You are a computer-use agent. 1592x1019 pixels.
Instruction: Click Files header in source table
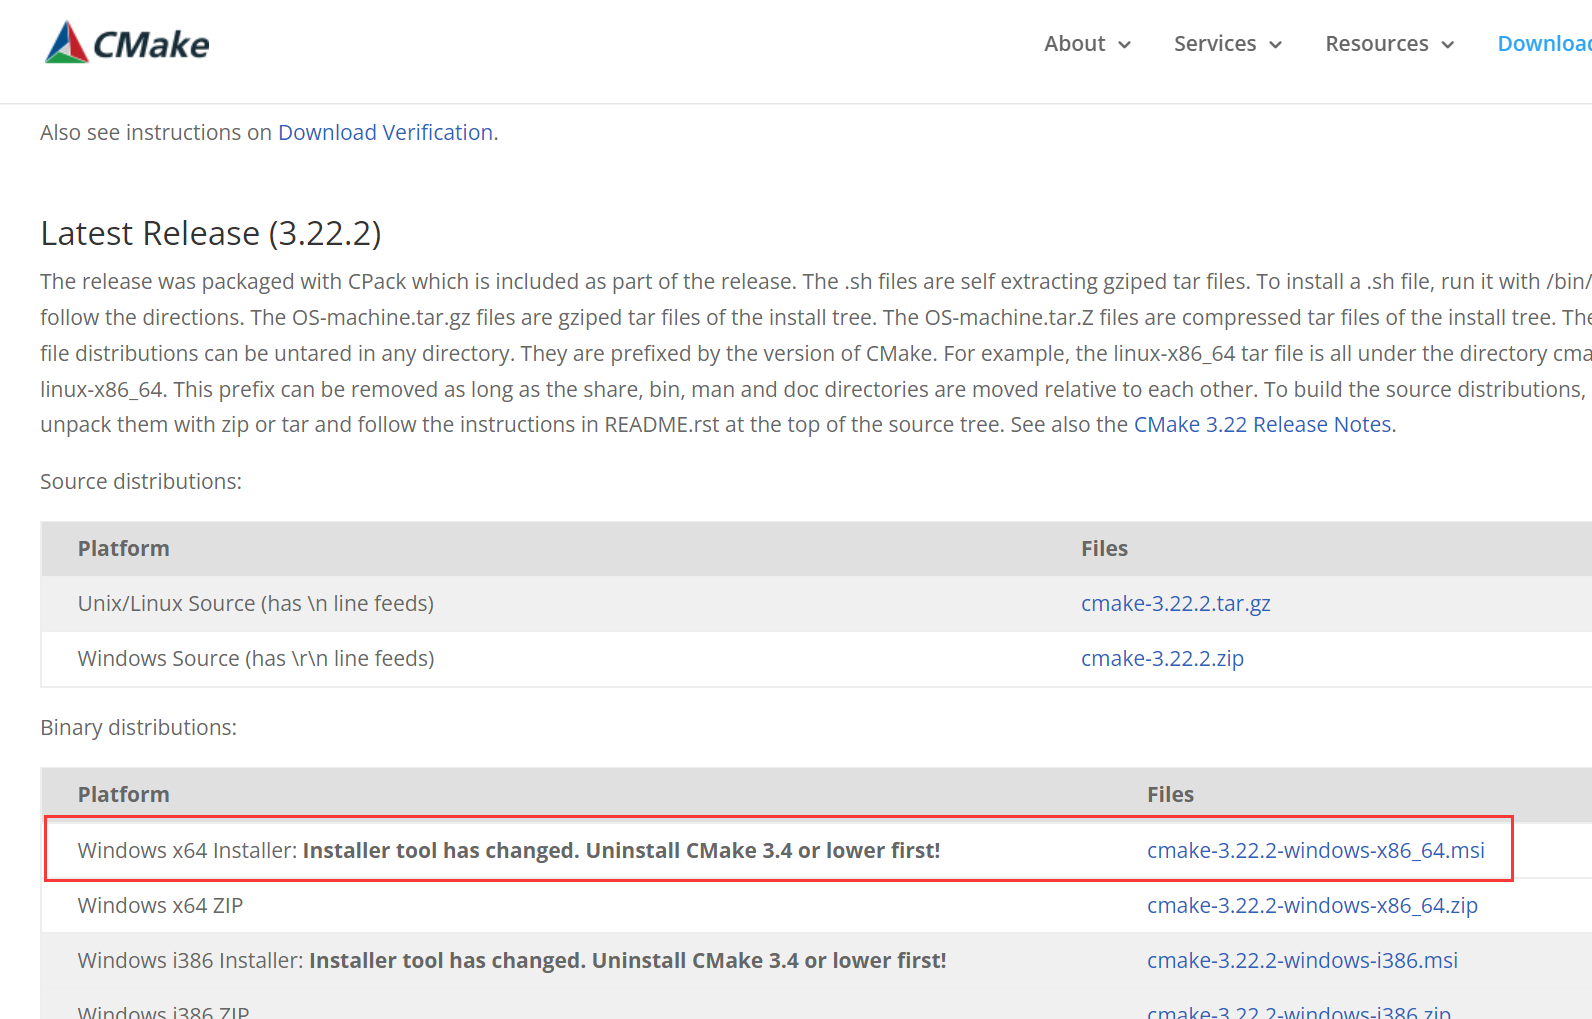tap(1104, 549)
